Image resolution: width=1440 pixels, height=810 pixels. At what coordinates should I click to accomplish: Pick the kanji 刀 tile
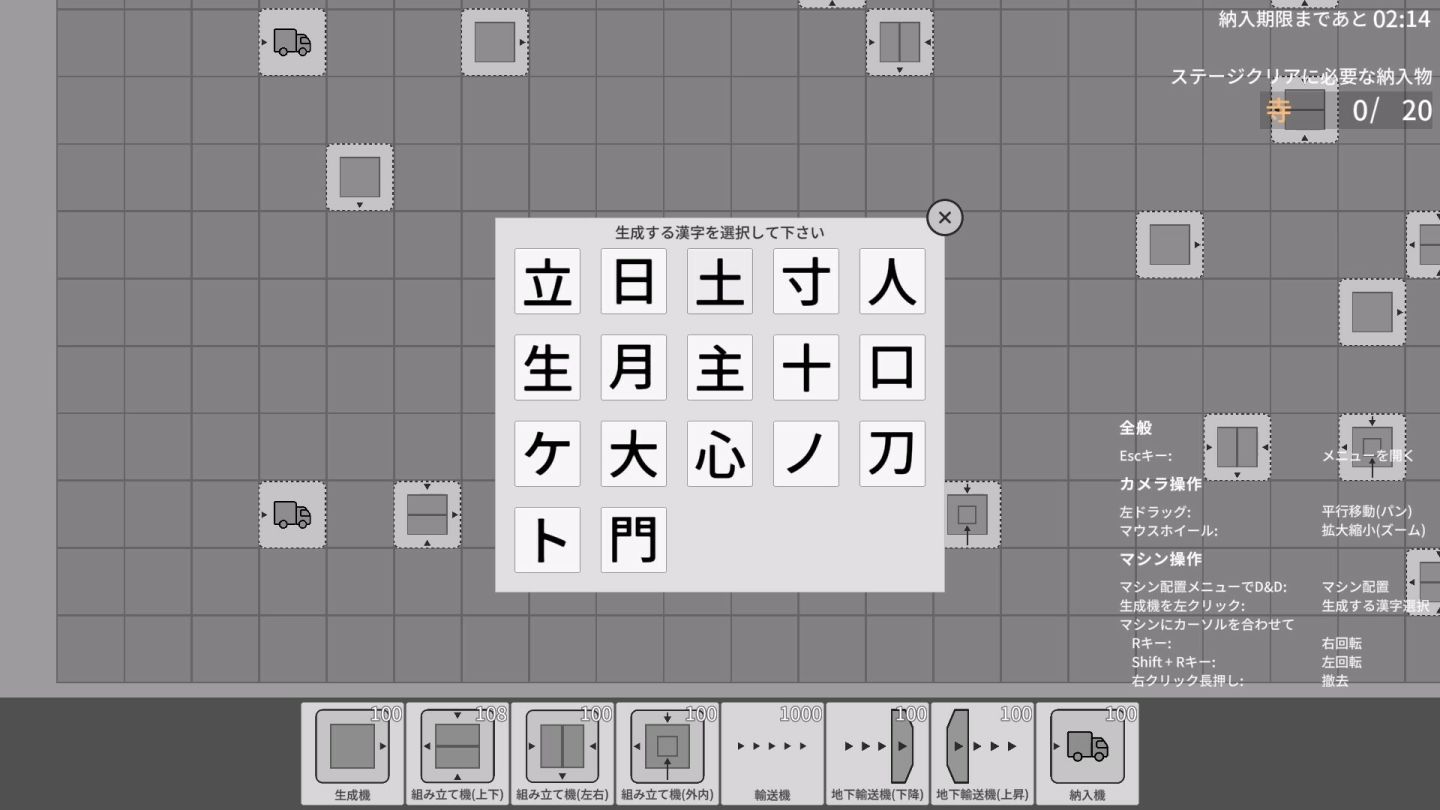click(892, 454)
